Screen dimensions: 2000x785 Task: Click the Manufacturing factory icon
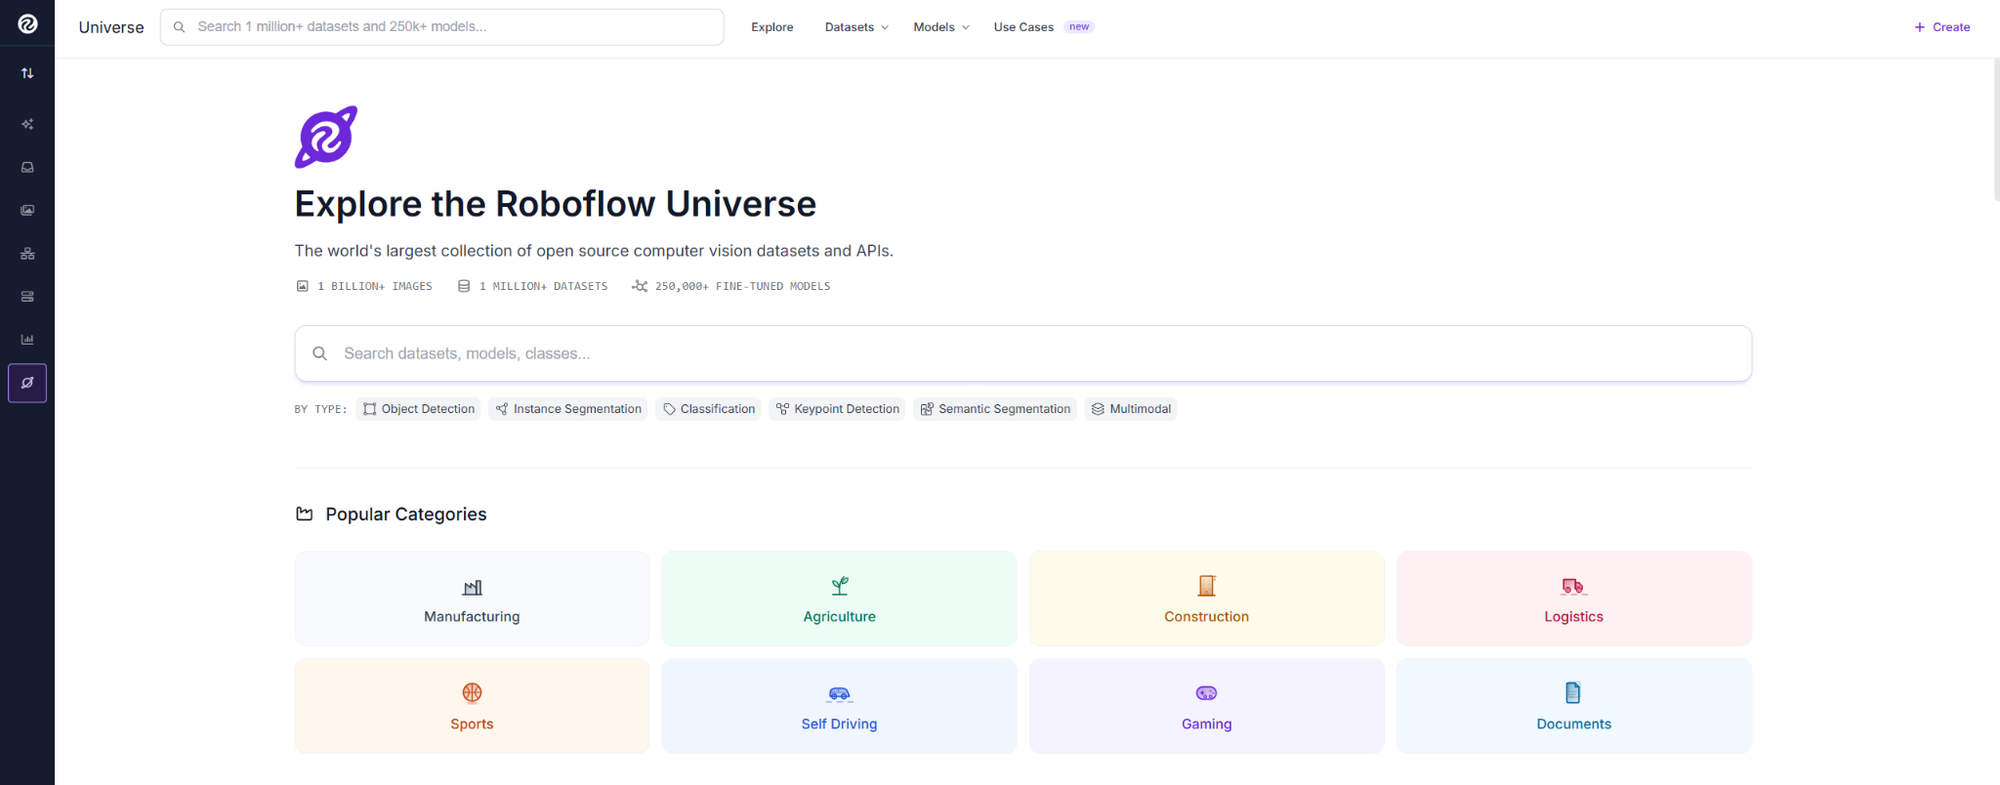tap(472, 587)
